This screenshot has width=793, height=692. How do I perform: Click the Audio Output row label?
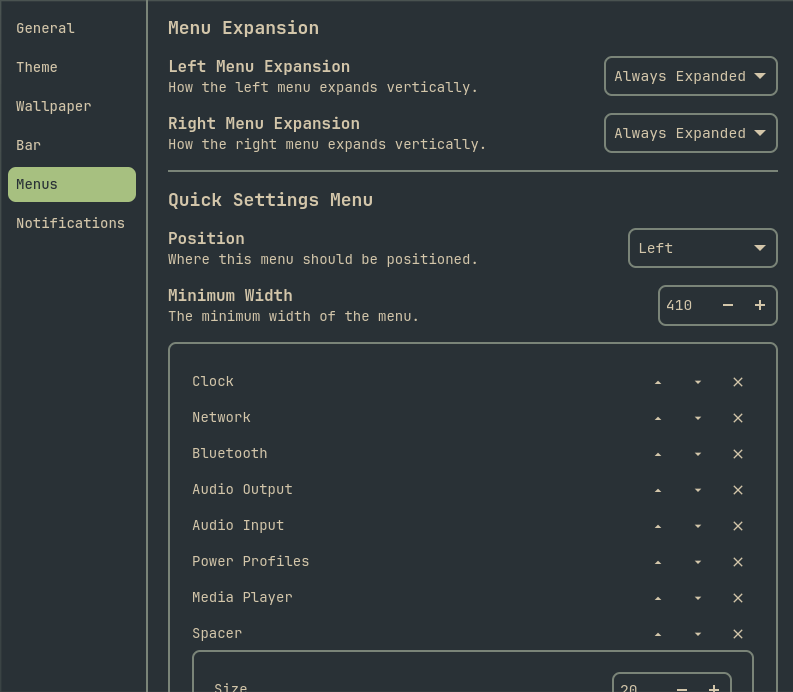(x=242, y=490)
